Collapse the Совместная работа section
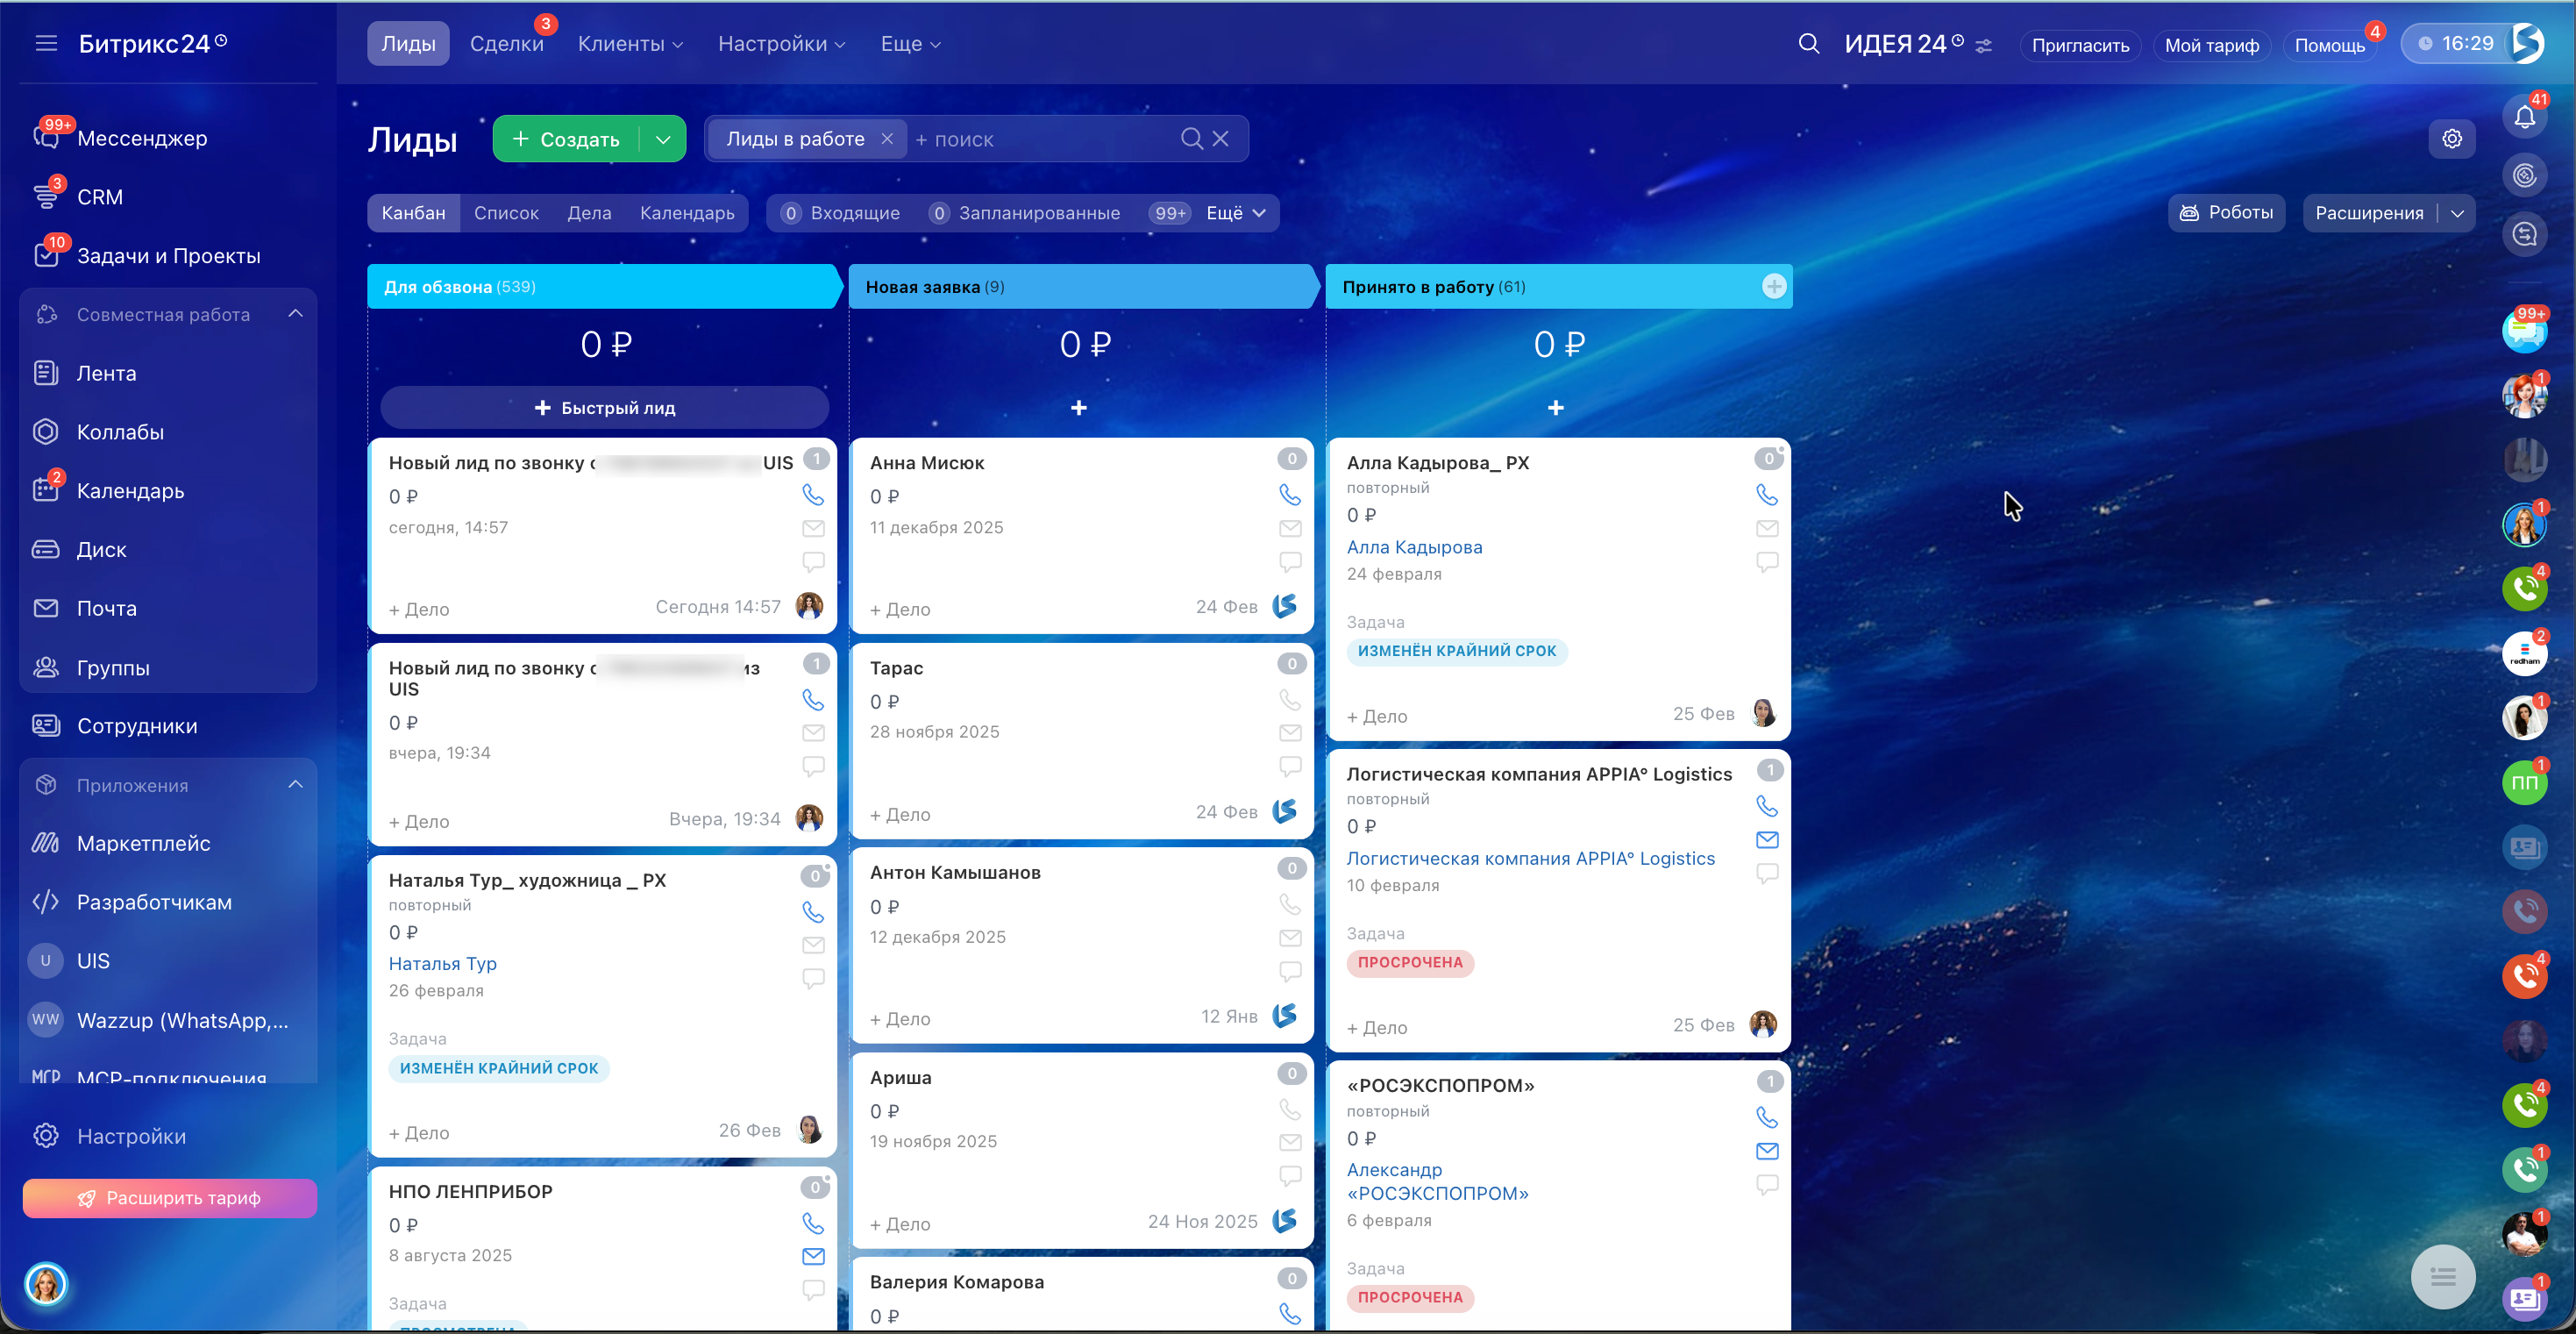 (295, 314)
